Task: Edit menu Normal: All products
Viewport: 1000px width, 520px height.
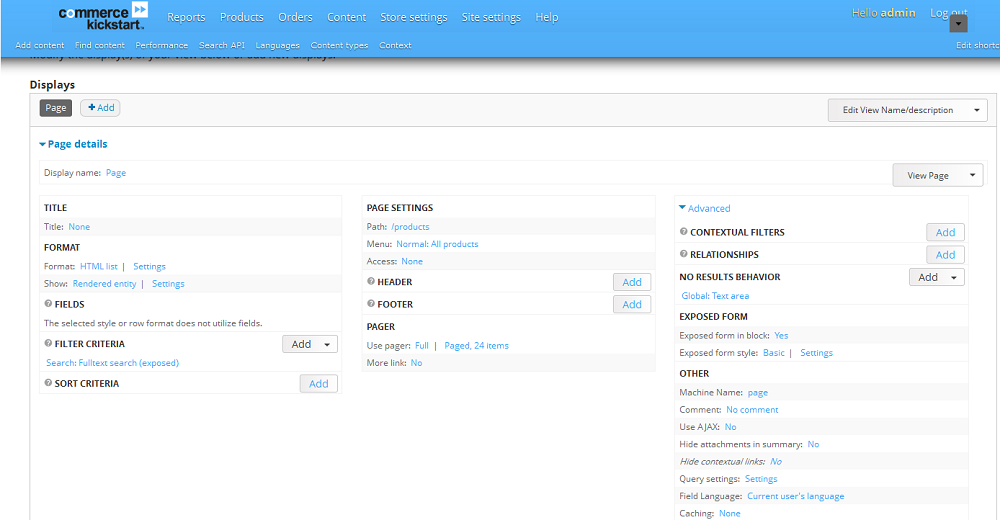Action: coord(437,244)
